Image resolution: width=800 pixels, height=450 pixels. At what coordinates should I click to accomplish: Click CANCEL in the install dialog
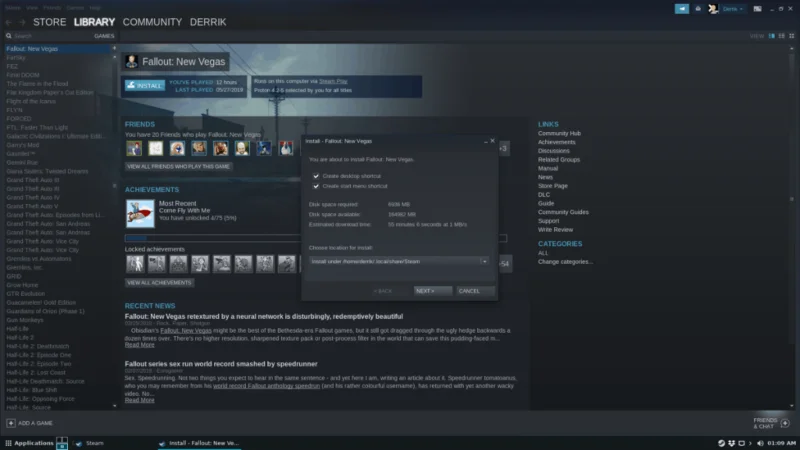(475, 291)
